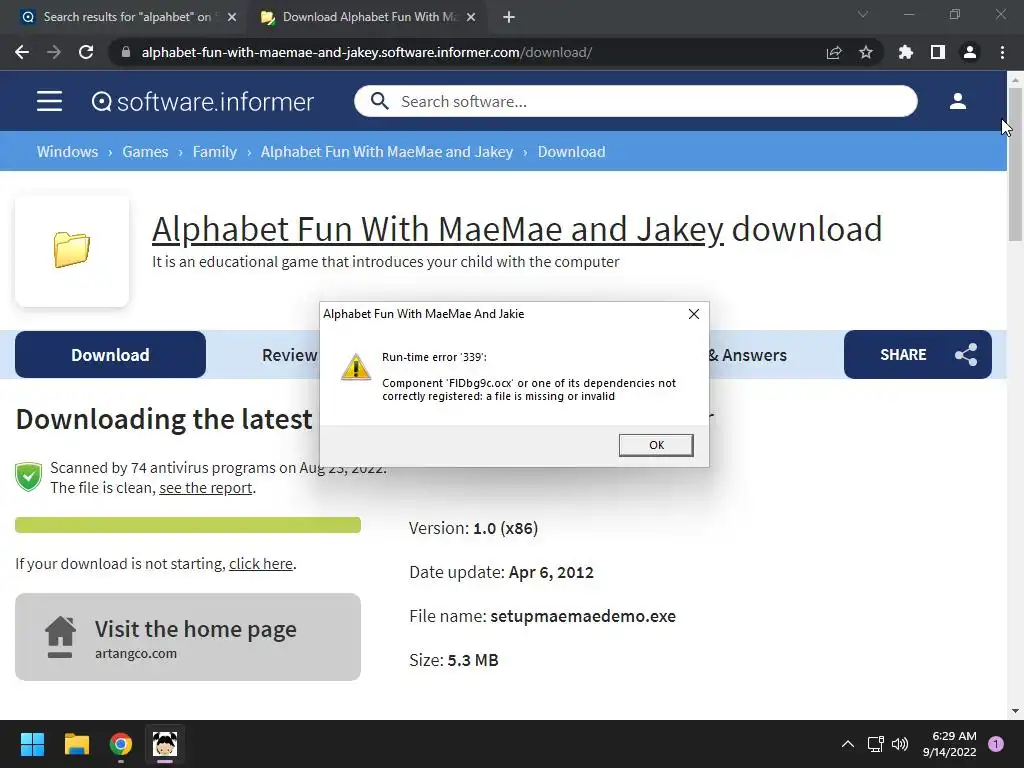The image size is (1024, 768).
Task: Click the Visit the home page button
Action: coord(188,637)
